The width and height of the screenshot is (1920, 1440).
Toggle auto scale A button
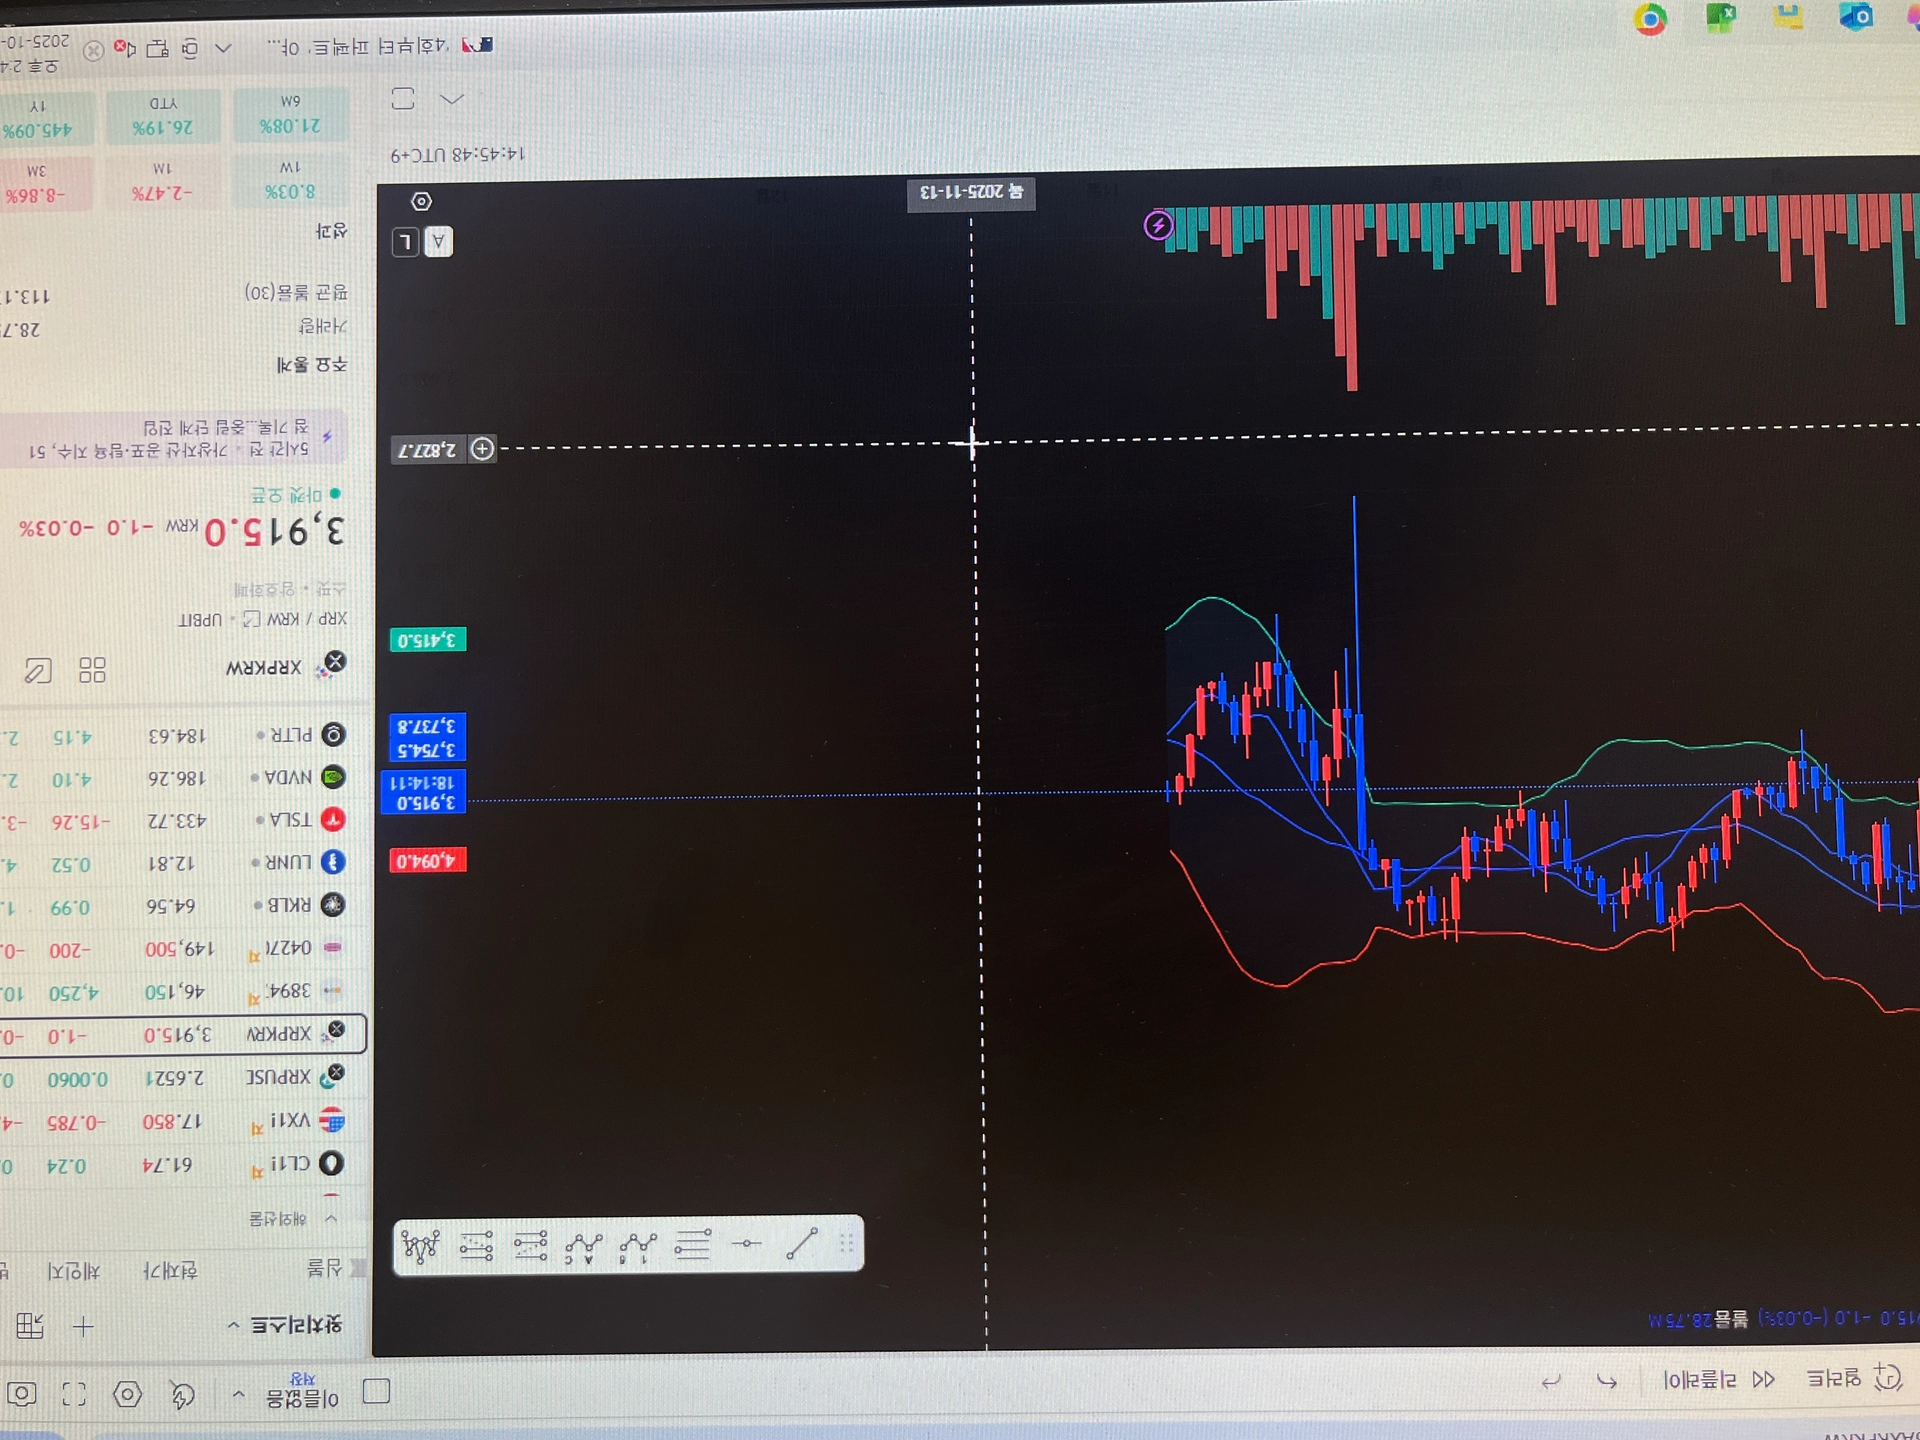point(438,242)
